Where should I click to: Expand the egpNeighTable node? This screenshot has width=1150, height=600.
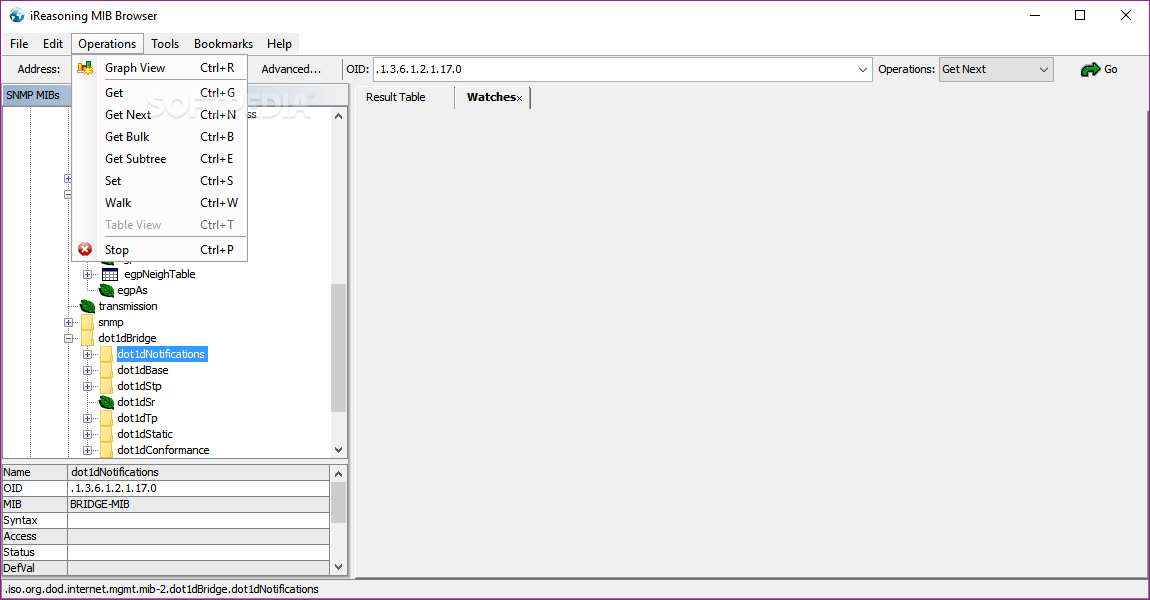pos(87,274)
